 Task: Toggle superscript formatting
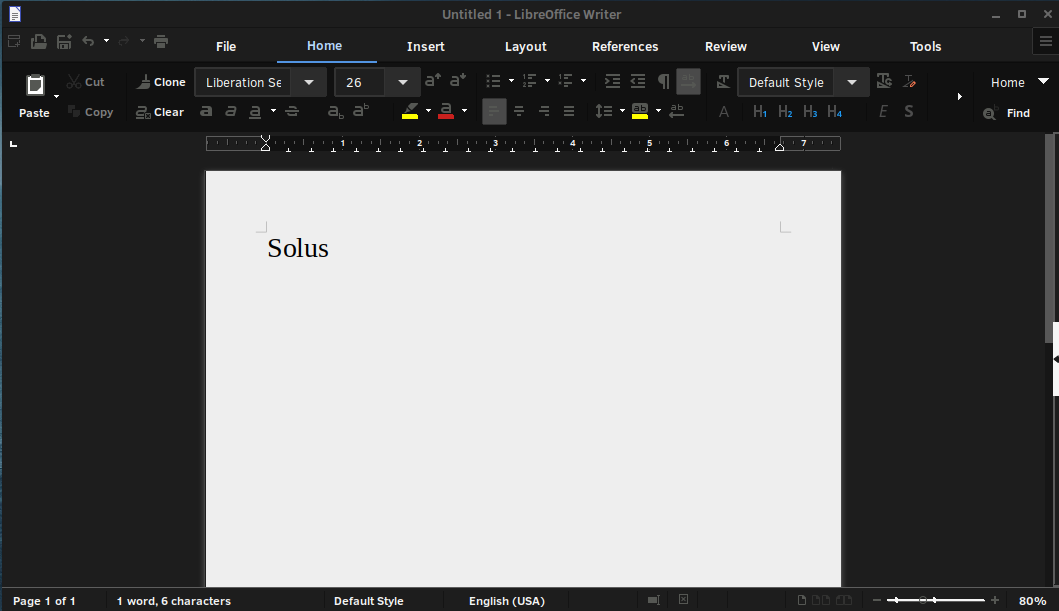click(361, 109)
